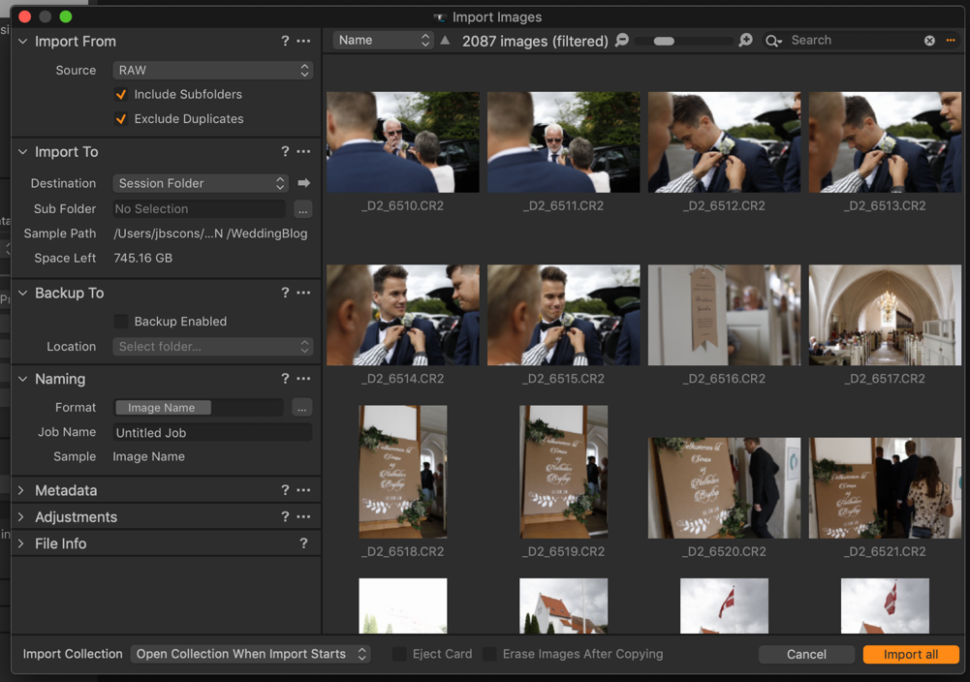Uncheck Include Subfolders

click(x=121, y=94)
